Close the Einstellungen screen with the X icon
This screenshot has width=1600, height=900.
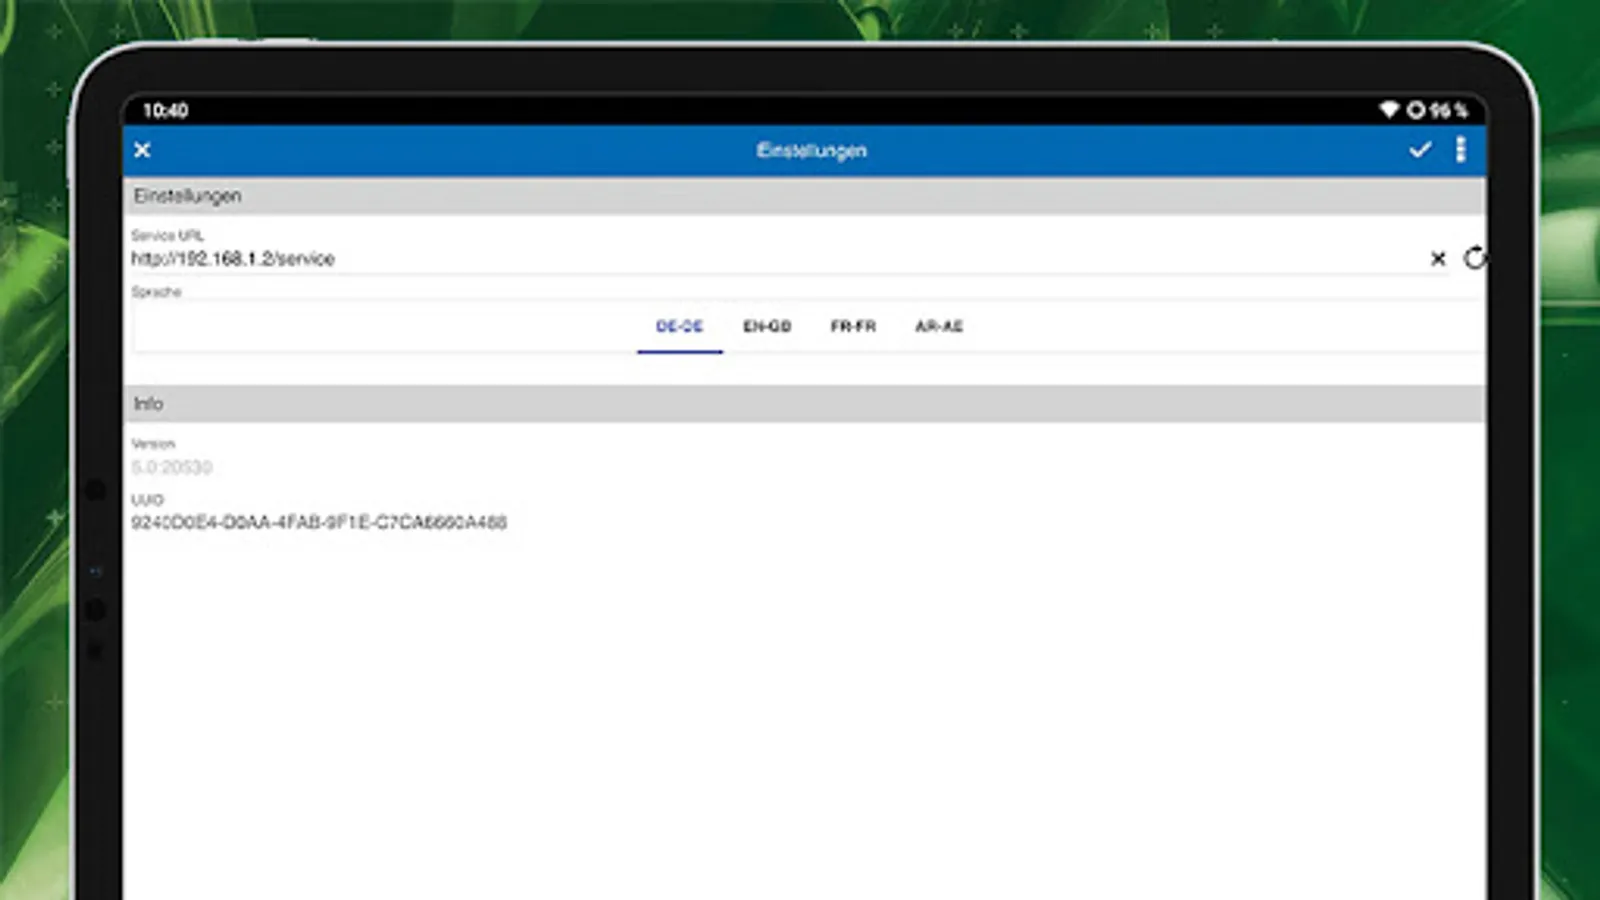[142, 150]
